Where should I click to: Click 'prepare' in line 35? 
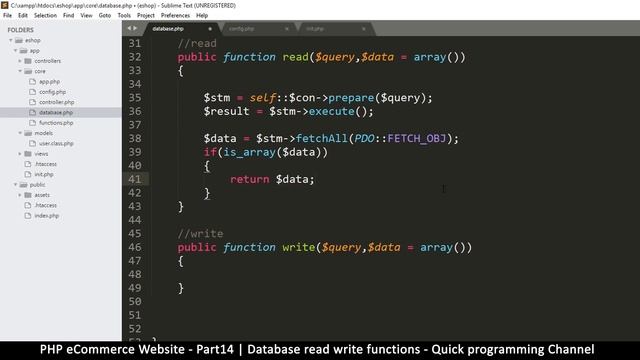[x=351, y=98]
